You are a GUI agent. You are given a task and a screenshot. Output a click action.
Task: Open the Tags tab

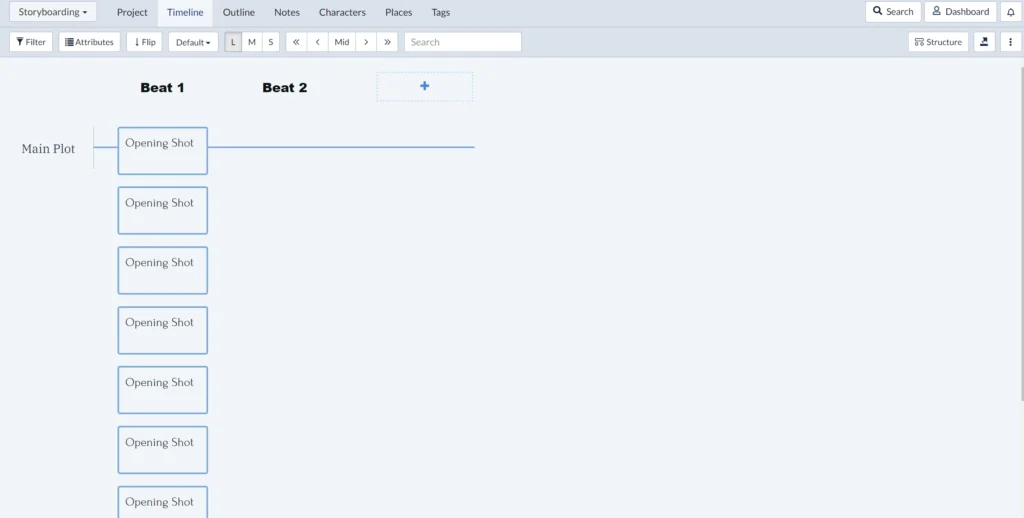click(441, 12)
